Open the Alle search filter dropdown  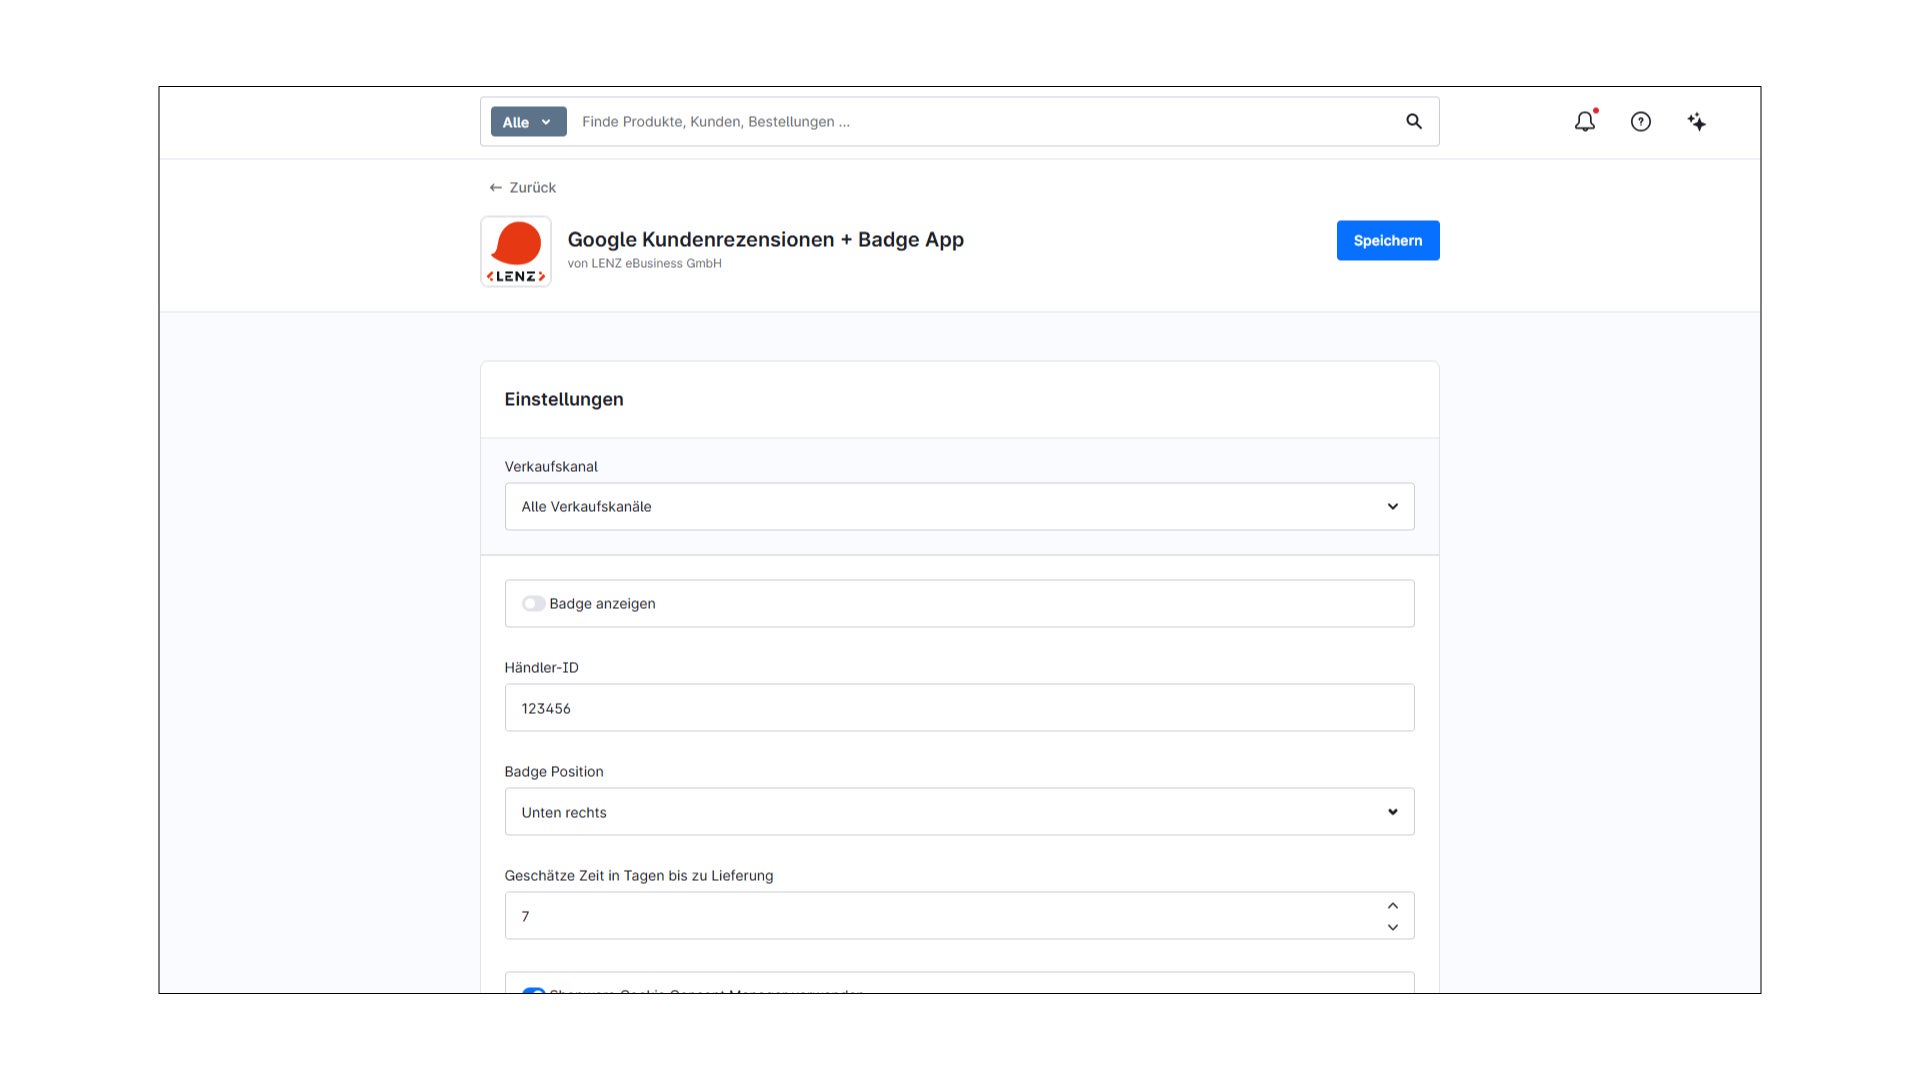[528, 122]
